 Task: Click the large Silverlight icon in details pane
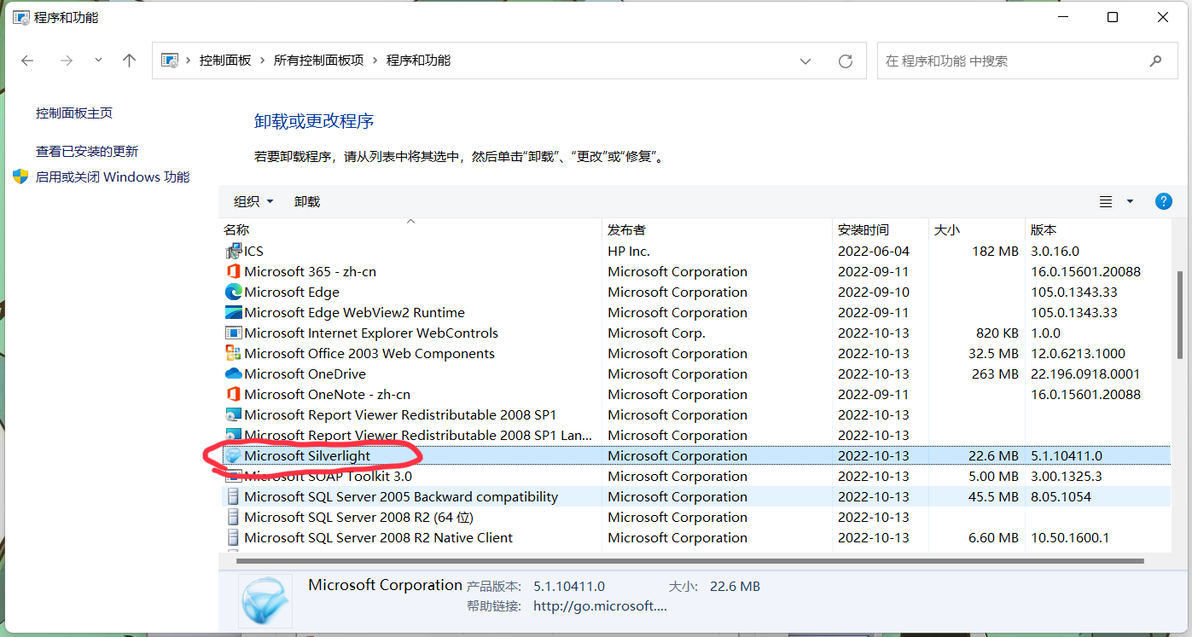(265, 601)
